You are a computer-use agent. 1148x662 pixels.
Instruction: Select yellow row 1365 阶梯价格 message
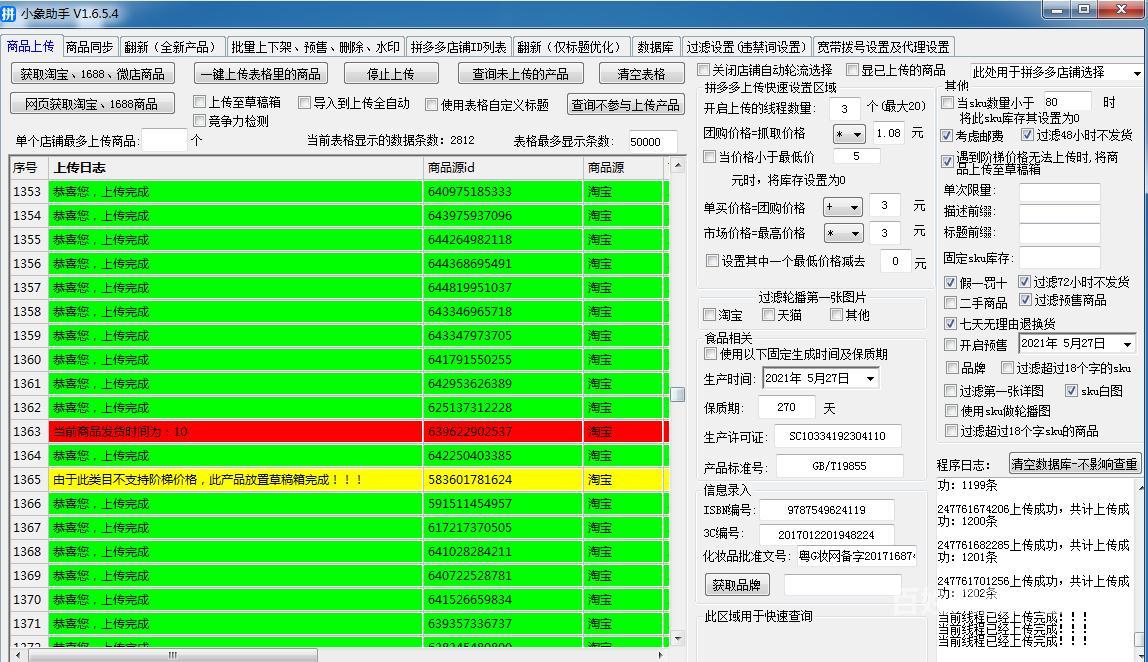(340, 480)
